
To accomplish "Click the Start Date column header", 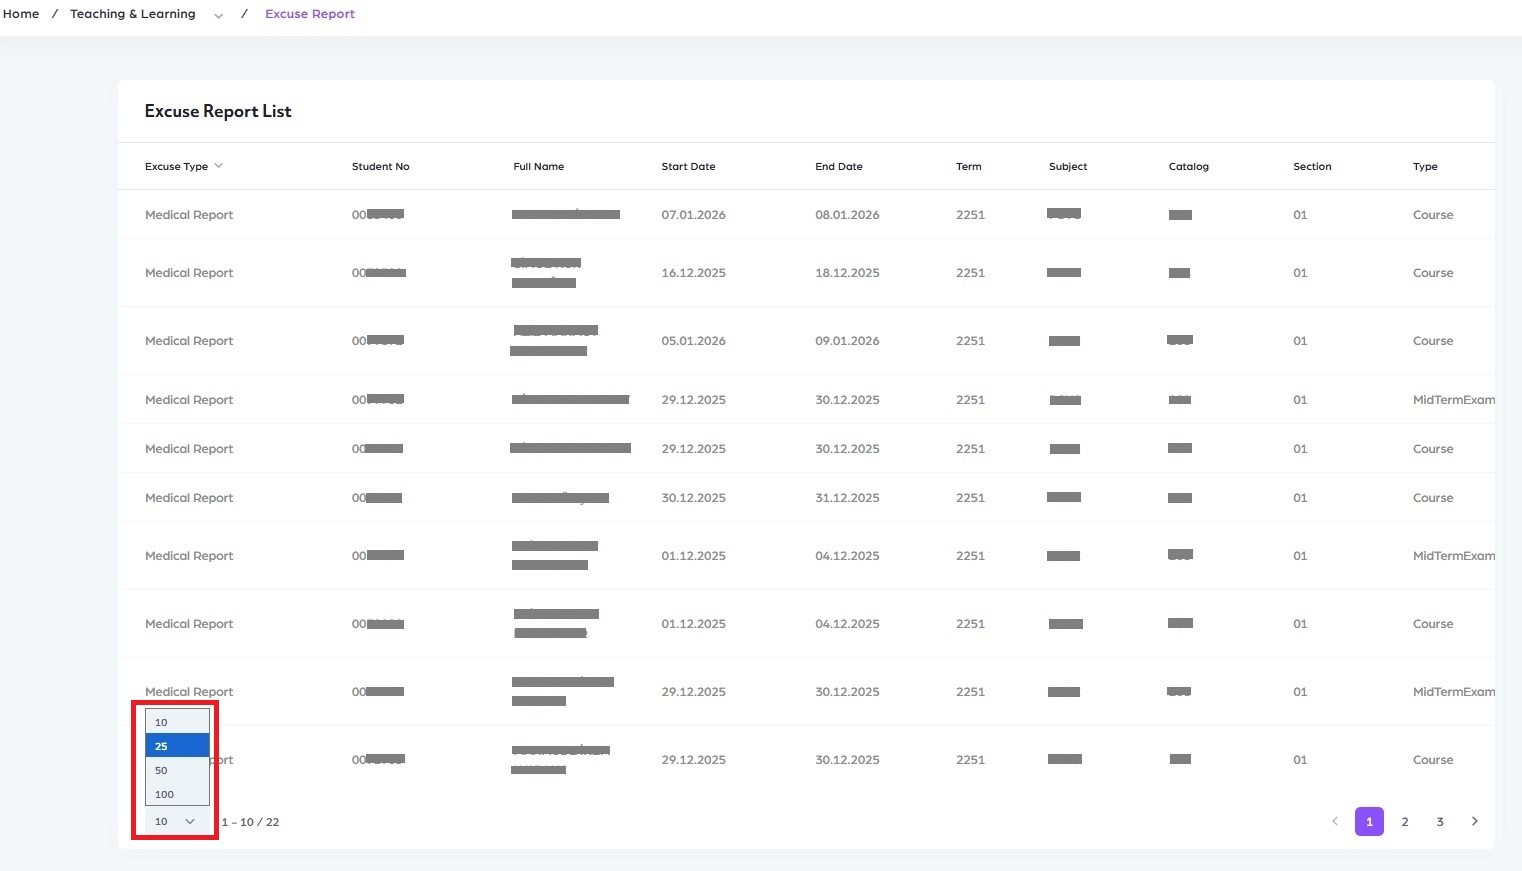I will click(688, 166).
